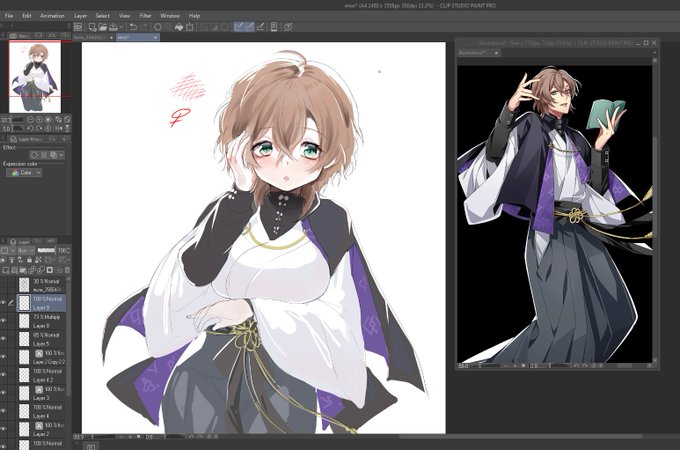Viewport: 680px width, 450px height.
Task: Open the Layer menu
Action: point(80,16)
